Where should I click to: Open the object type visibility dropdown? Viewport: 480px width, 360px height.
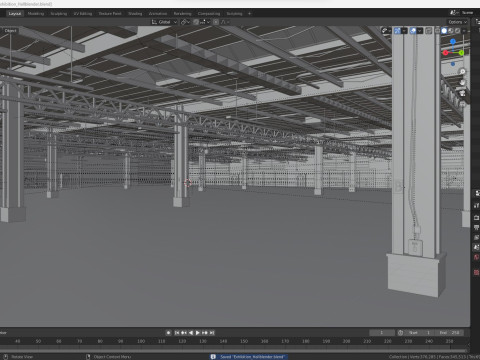[x=386, y=31]
